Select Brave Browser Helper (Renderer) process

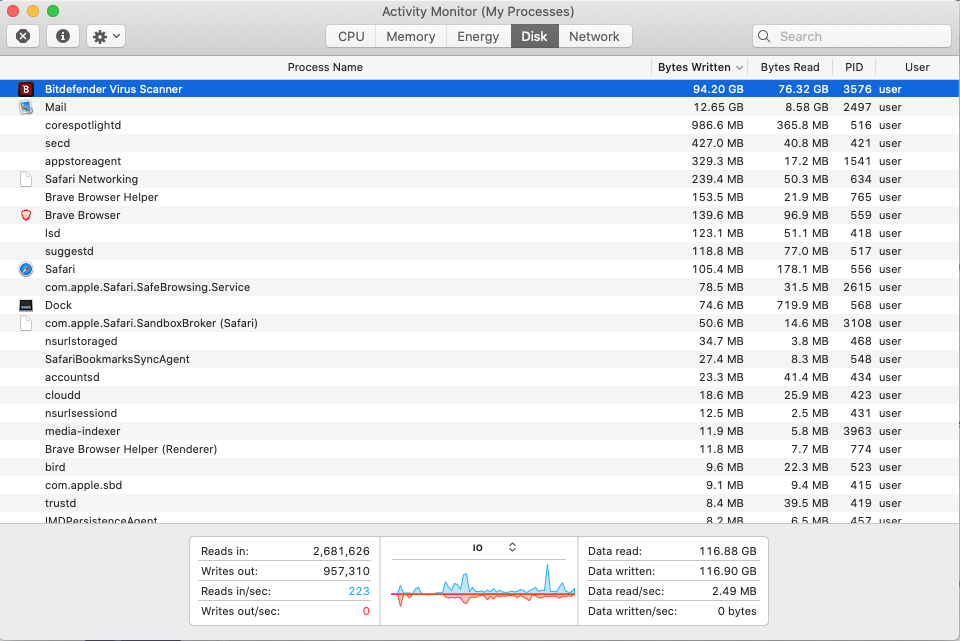pyautogui.click(x=131, y=449)
